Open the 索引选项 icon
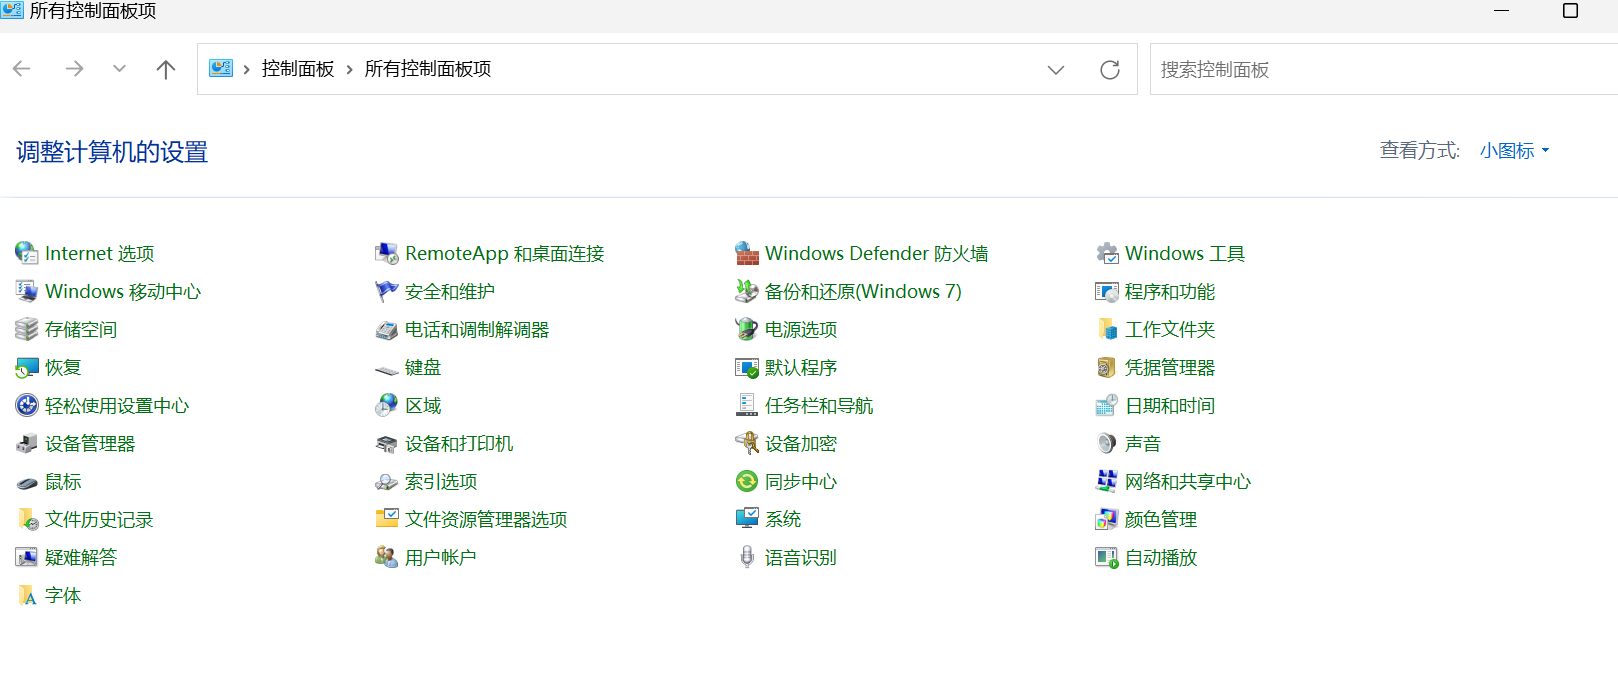1618x694 pixels. [387, 481]
